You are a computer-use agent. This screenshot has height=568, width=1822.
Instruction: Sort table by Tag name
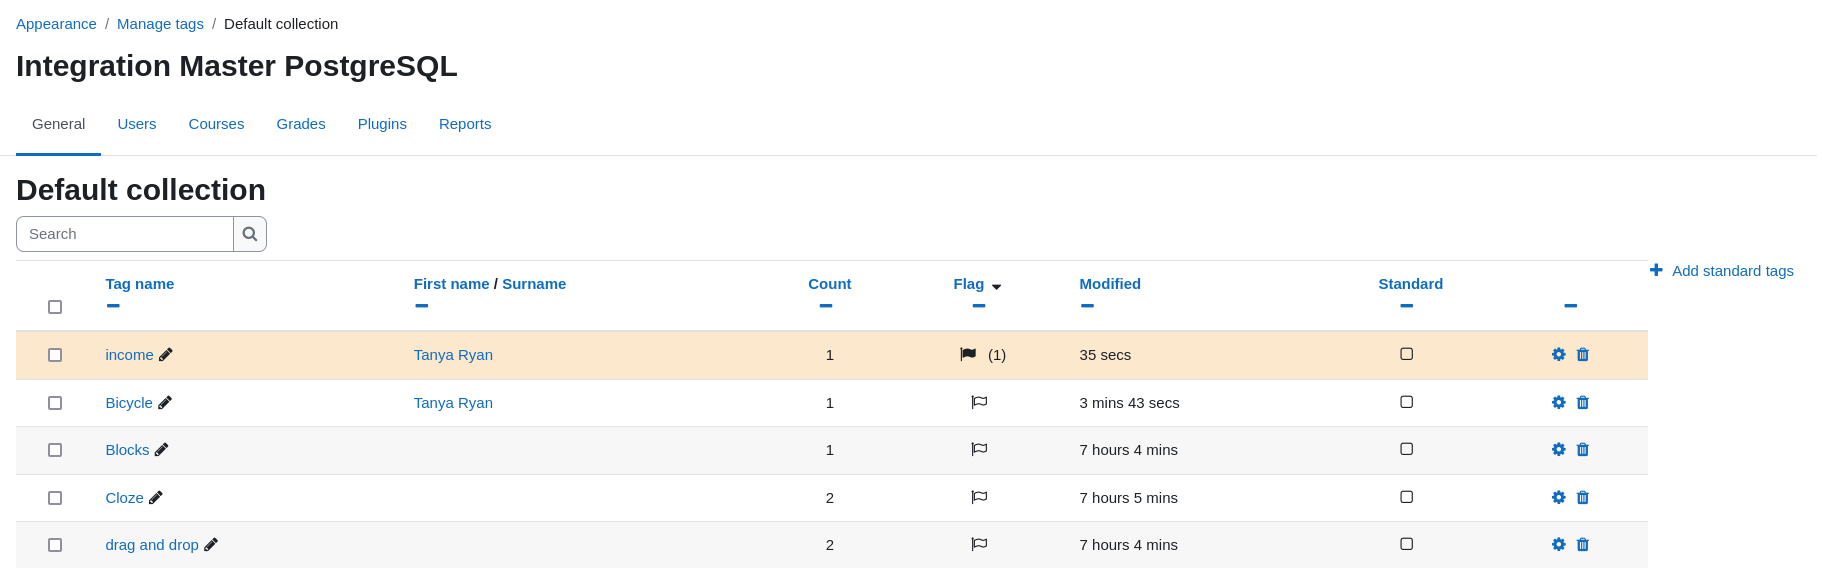tap(140, 284)
